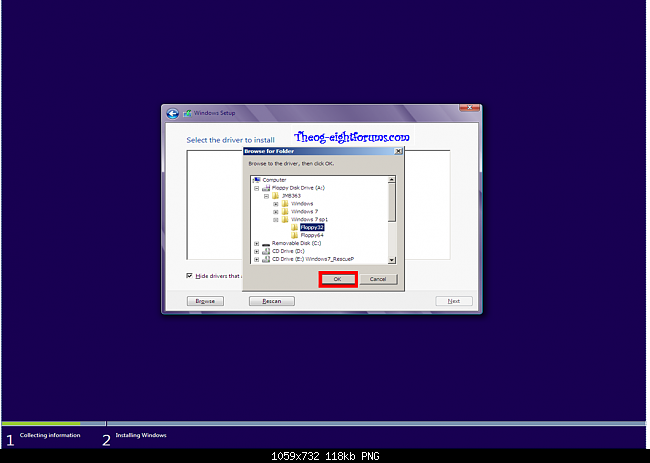
Task: Select 'CD Drive (E:) Windows7_RescueP' label
Action: click(x=313, y=259)
